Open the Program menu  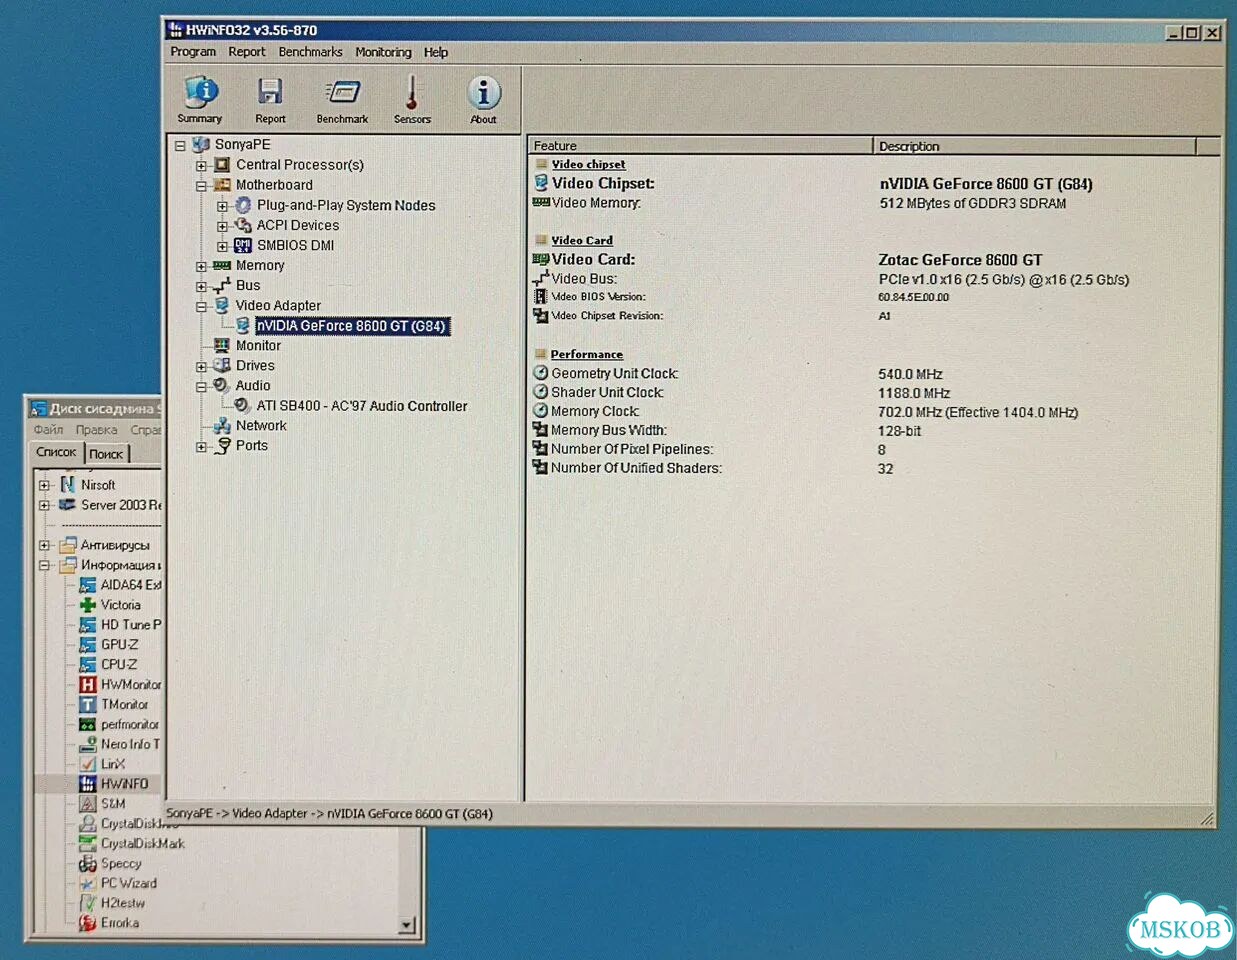193,52
